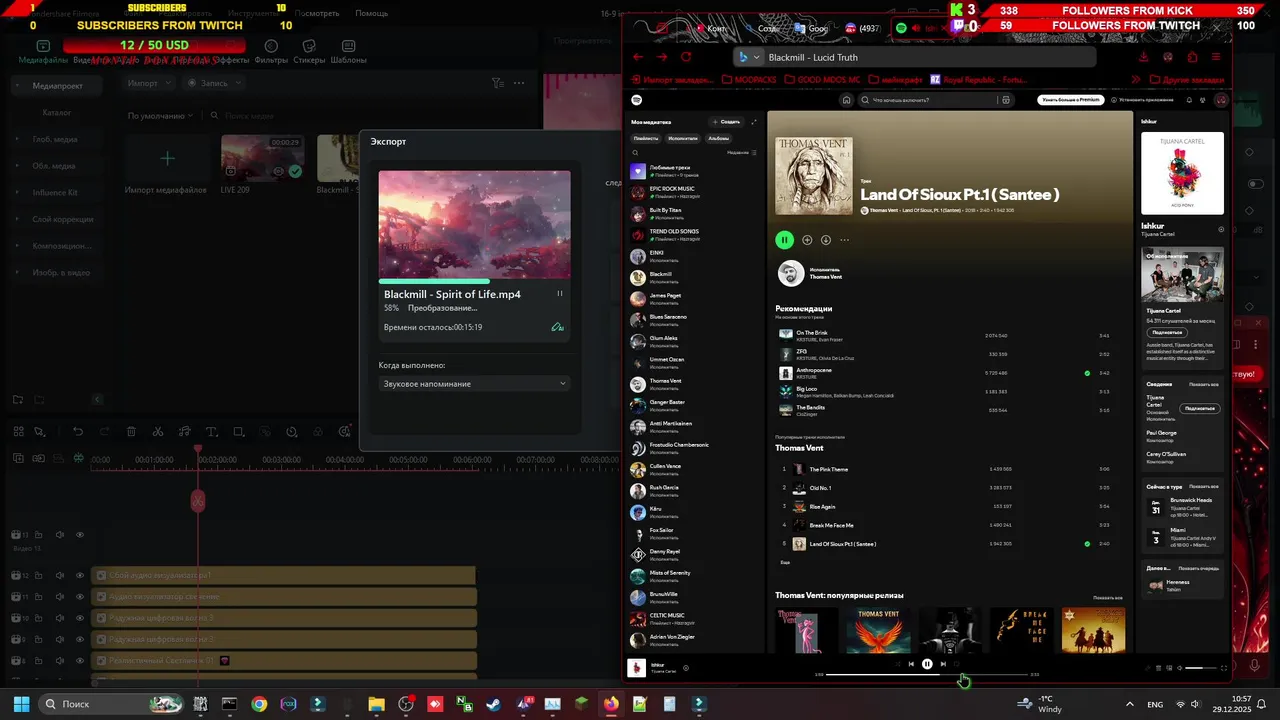This screenshot has width=1280, height=720.
Task: Open the 'Недавние' sort dropdown in library
Action: pyautogui.click(x=742, y=152)
